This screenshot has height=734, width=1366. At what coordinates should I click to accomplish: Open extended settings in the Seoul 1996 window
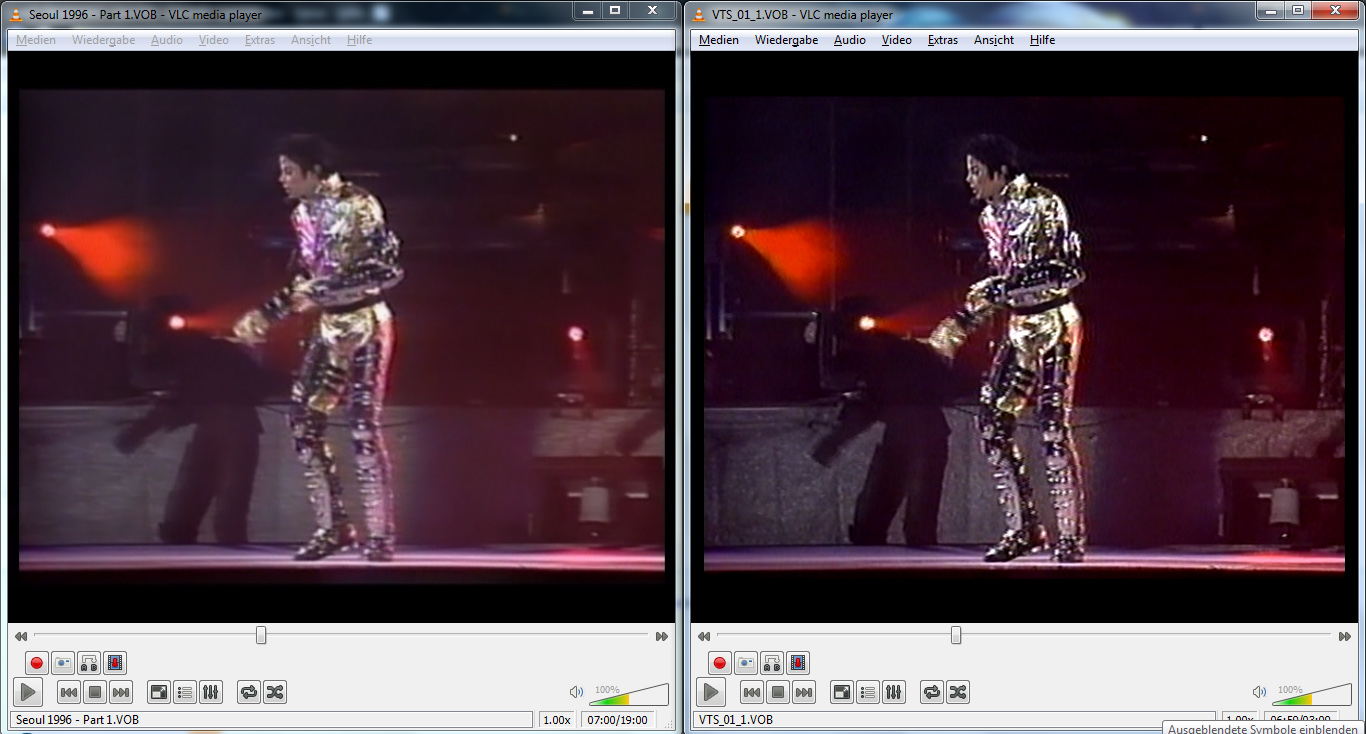click(x=211, y=692)
